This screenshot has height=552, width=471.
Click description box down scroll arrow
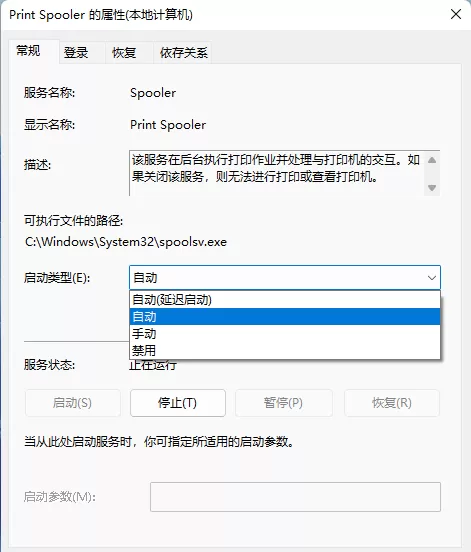[x=432, y=188]
